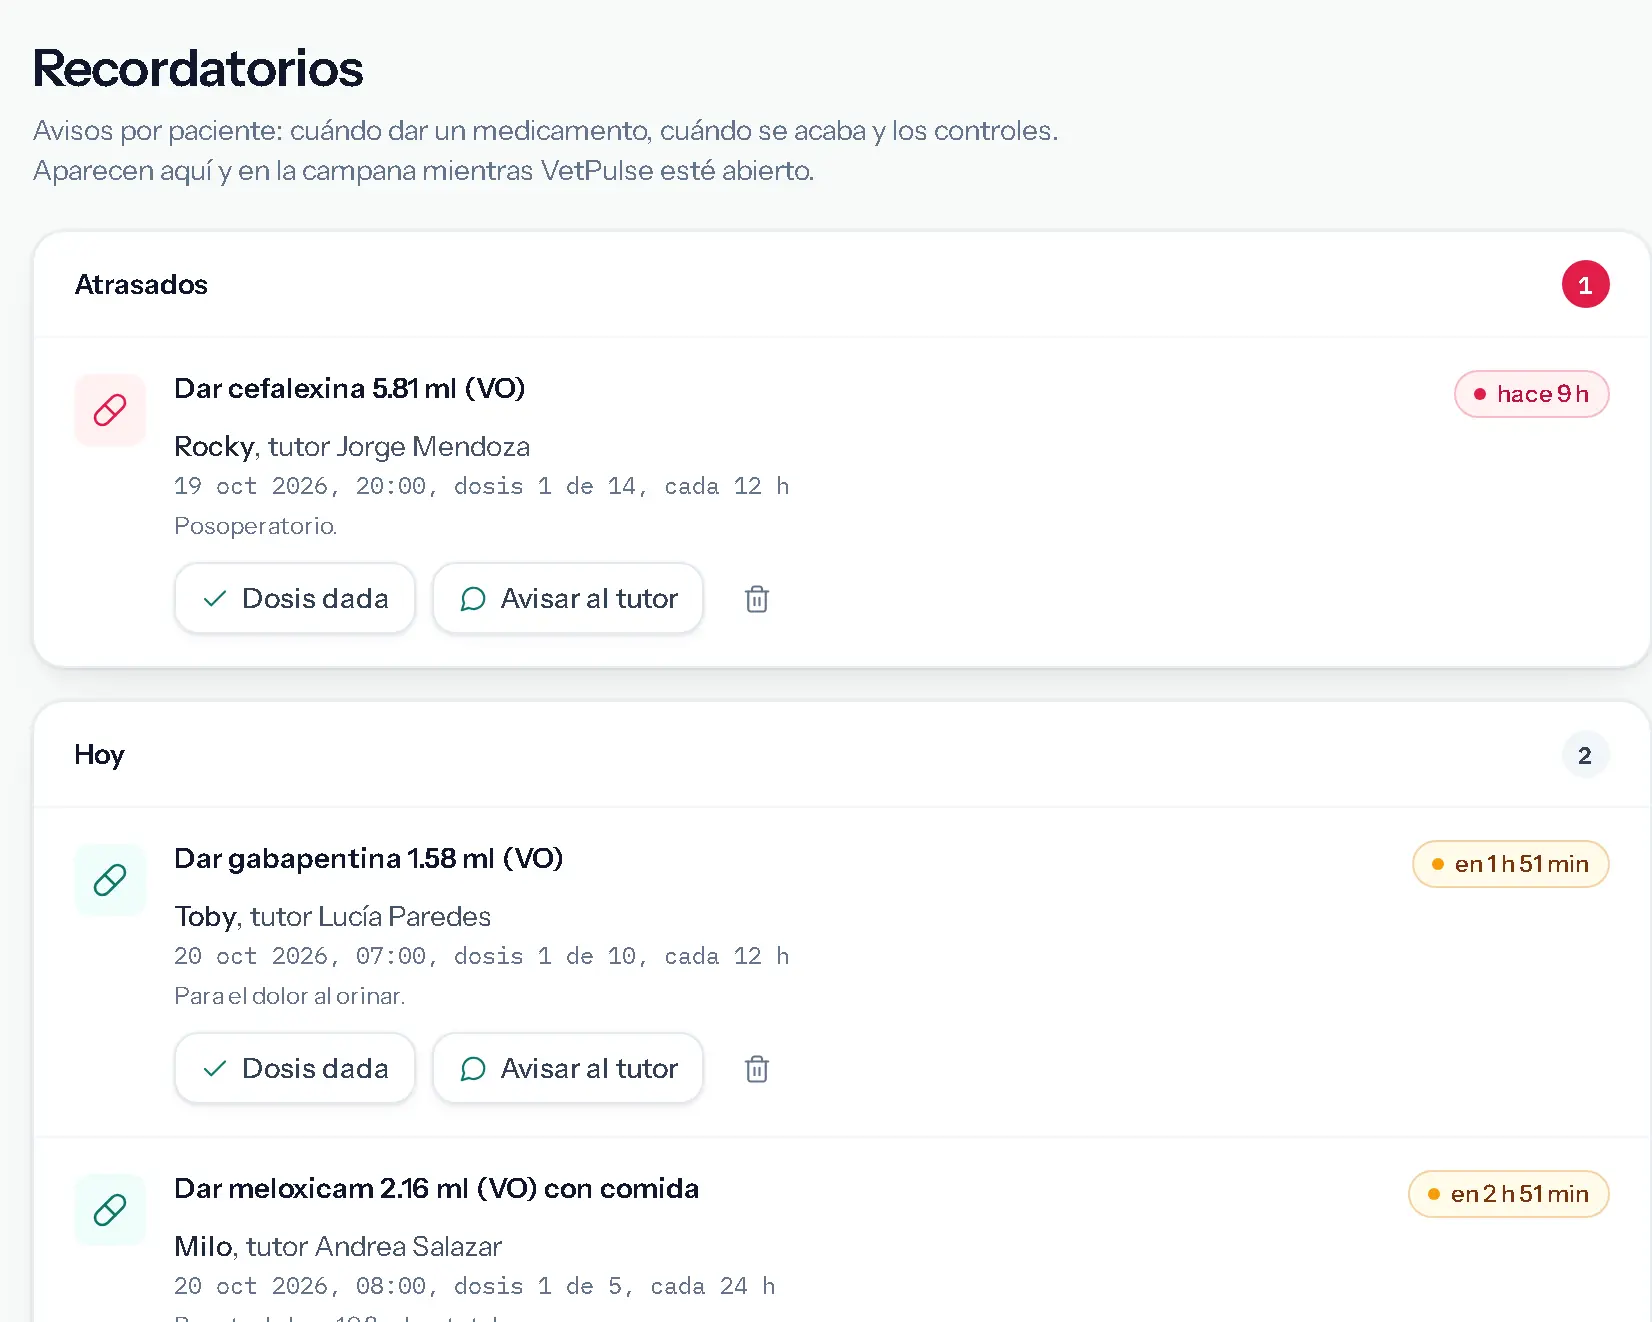This screenshot has height=1322, width=1652.
Task: Click 'Toby, tutor Lucía Paredes' text
Action: tap(333, 916)
